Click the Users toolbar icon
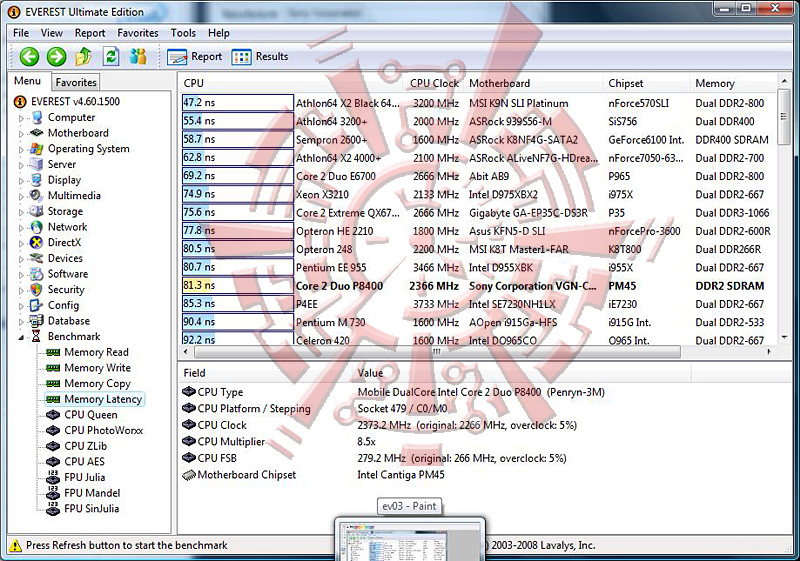The image size is (800, 561). point(138,57)
